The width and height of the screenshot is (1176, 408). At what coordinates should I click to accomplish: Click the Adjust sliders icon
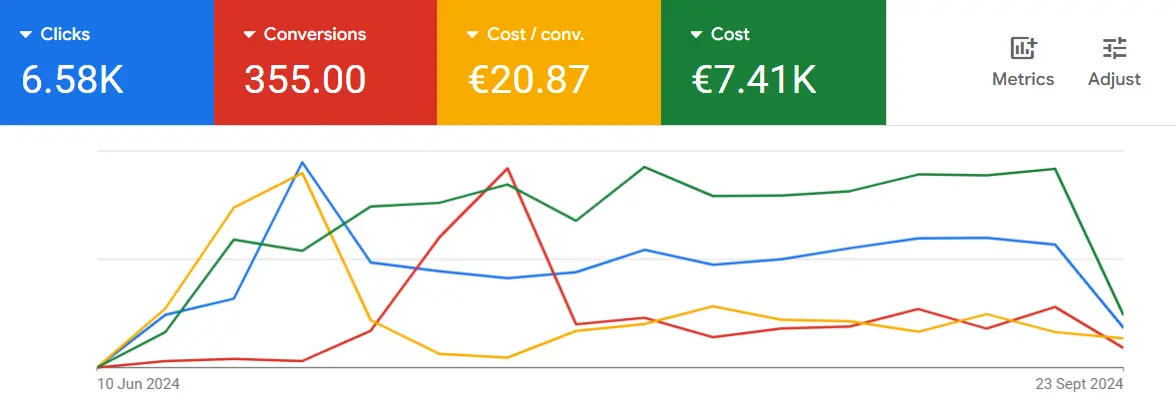[x=1114, y=48]
